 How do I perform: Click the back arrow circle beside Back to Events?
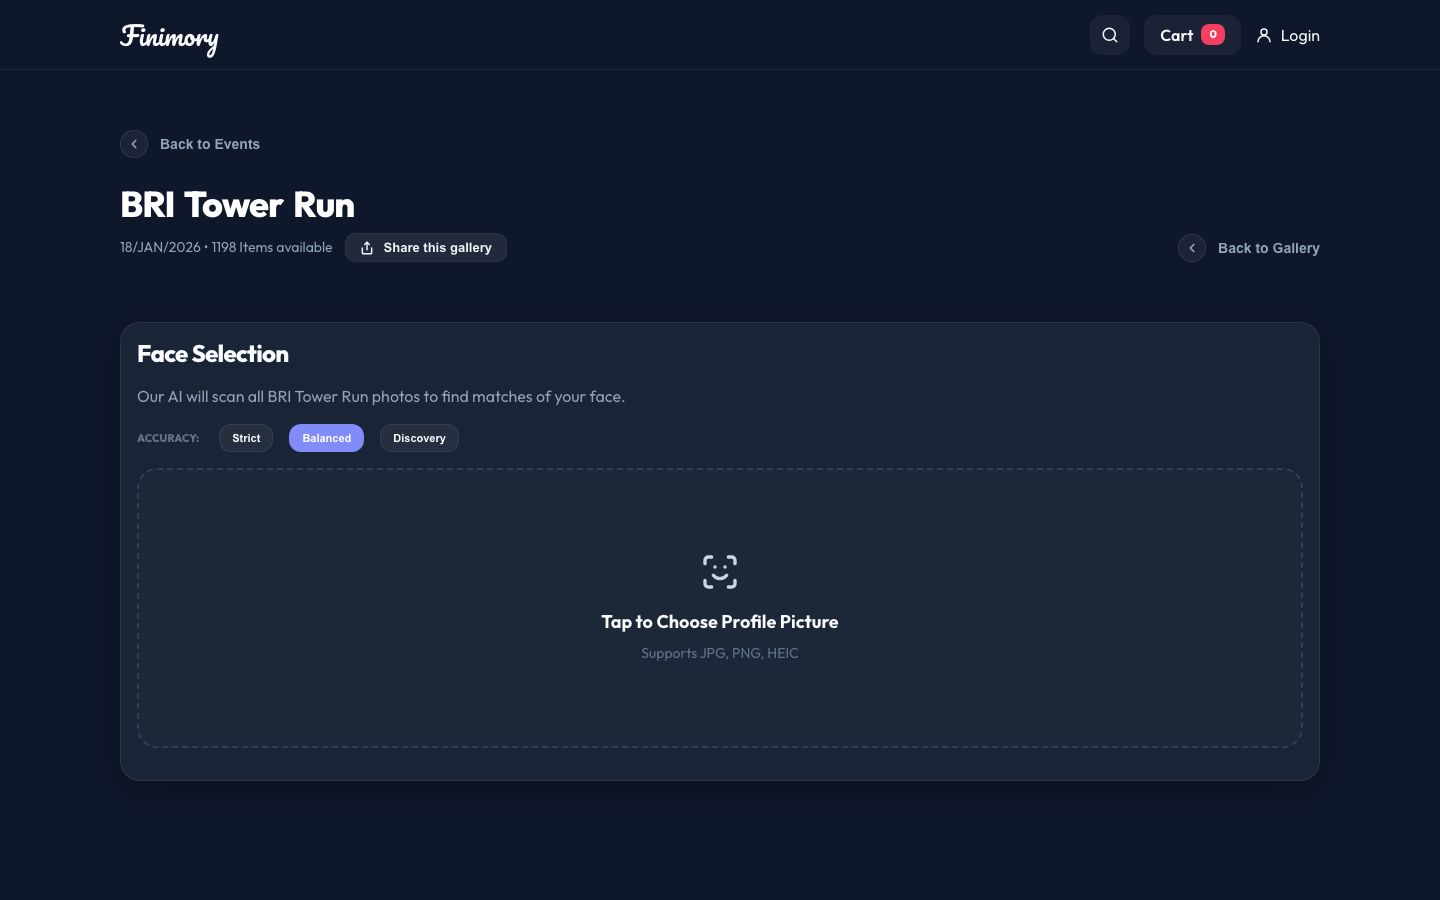[x=134, y=144]
